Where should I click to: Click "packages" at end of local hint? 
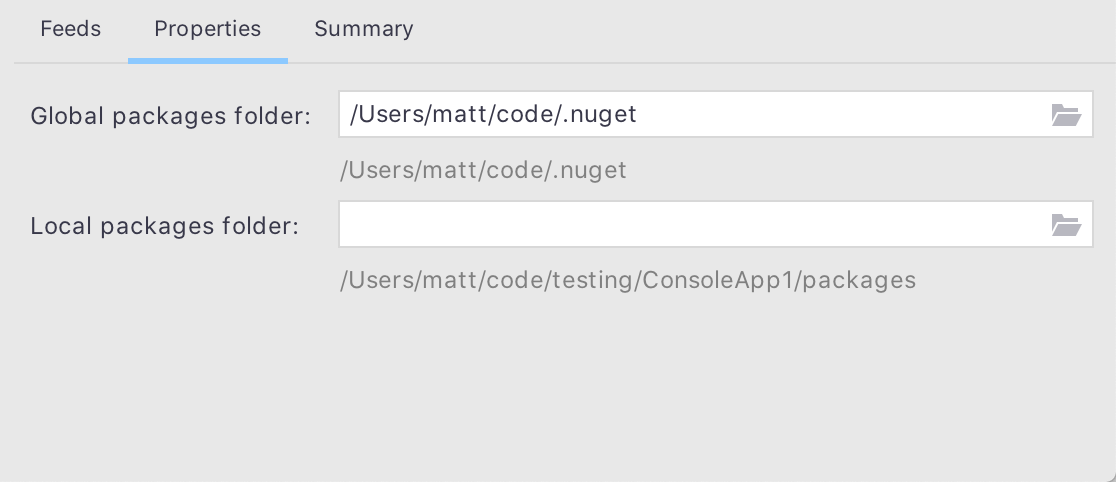859,281
